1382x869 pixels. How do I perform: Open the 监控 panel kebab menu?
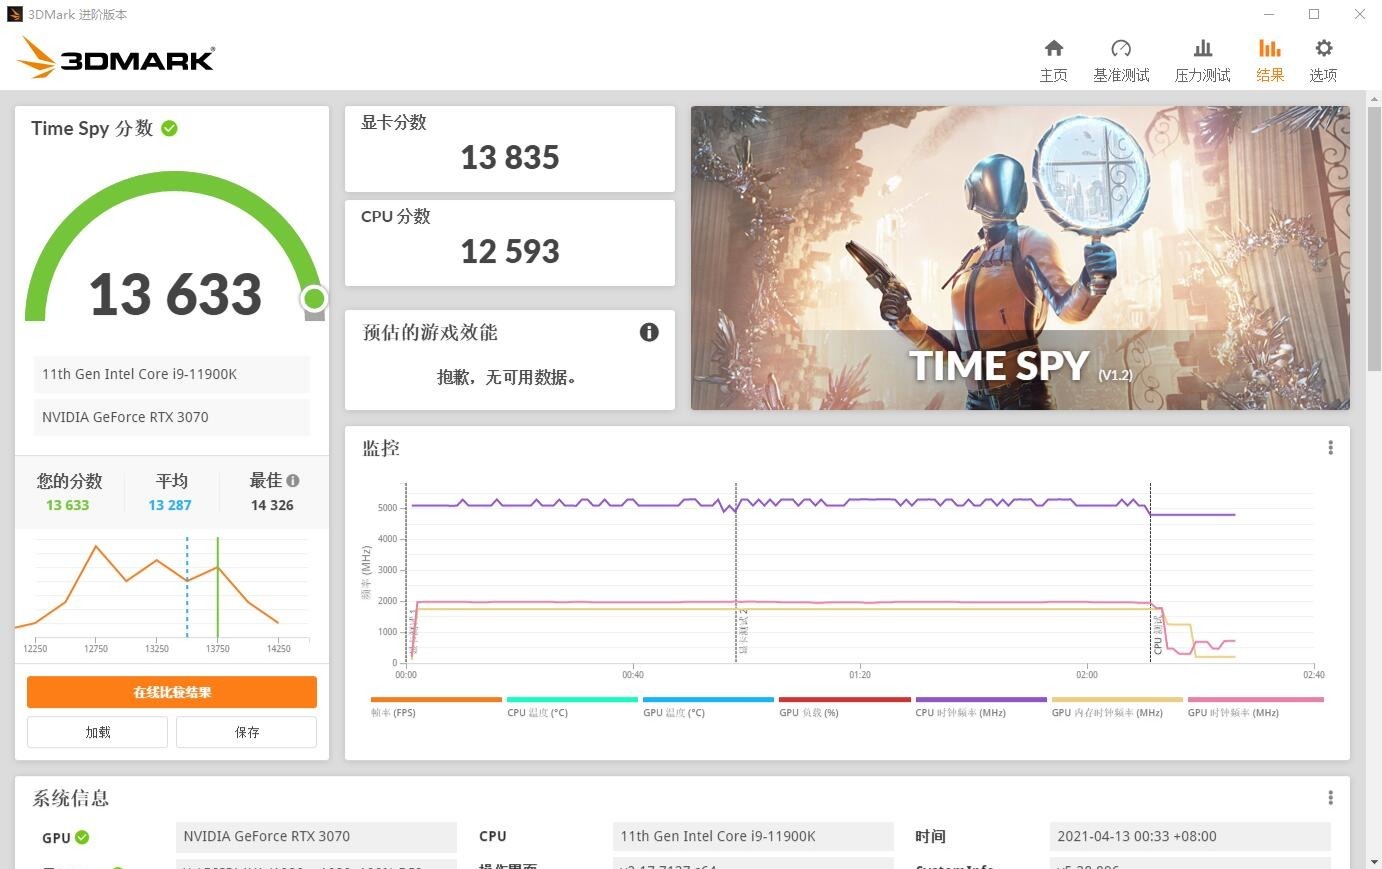1330,447
